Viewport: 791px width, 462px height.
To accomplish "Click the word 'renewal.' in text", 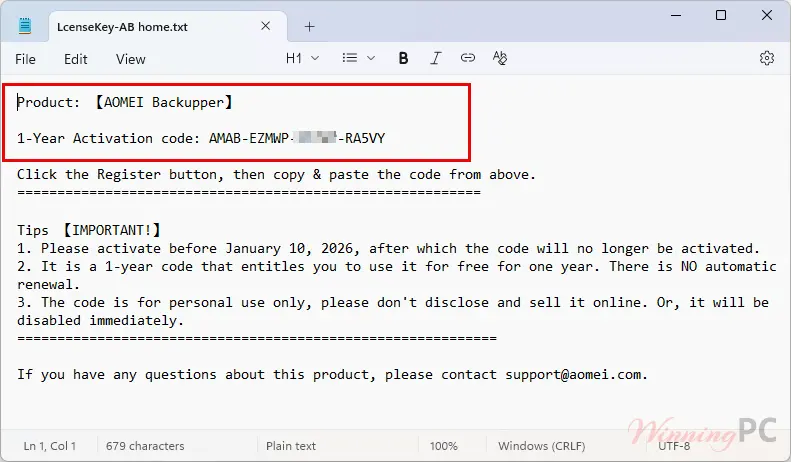I will (x=48, y=284).
